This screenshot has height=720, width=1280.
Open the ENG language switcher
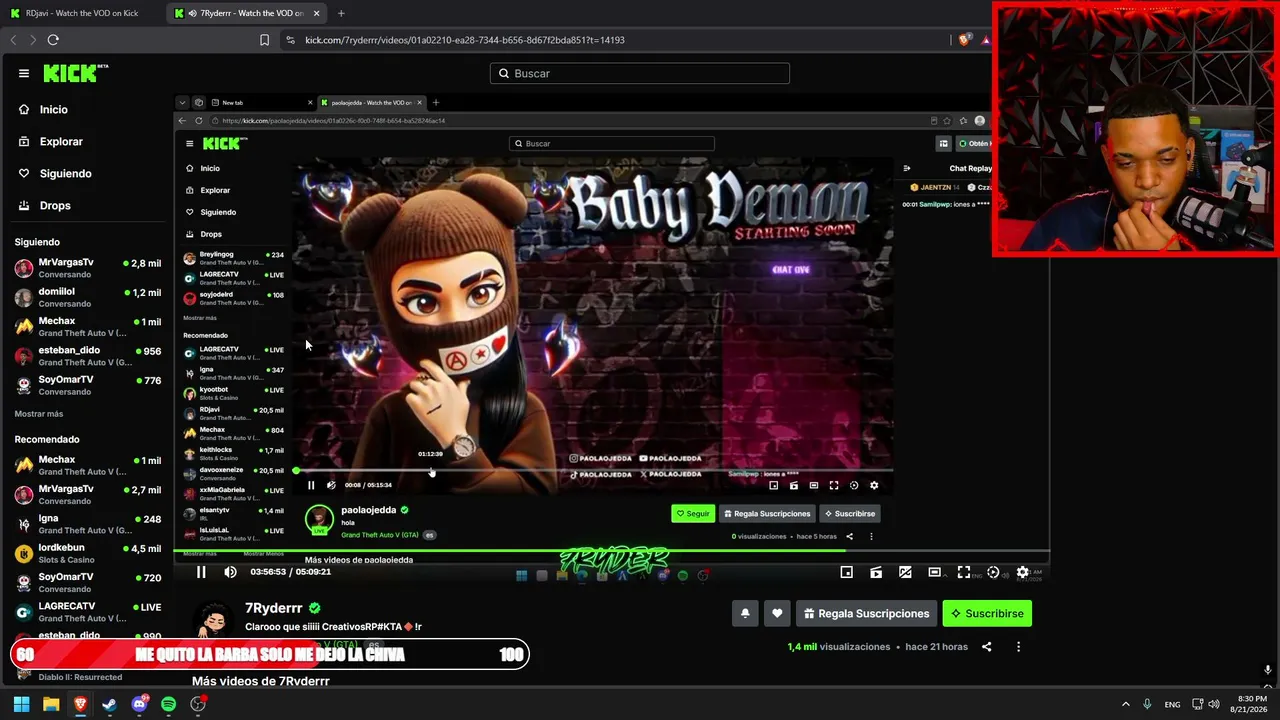click(x=1172, y=704)
